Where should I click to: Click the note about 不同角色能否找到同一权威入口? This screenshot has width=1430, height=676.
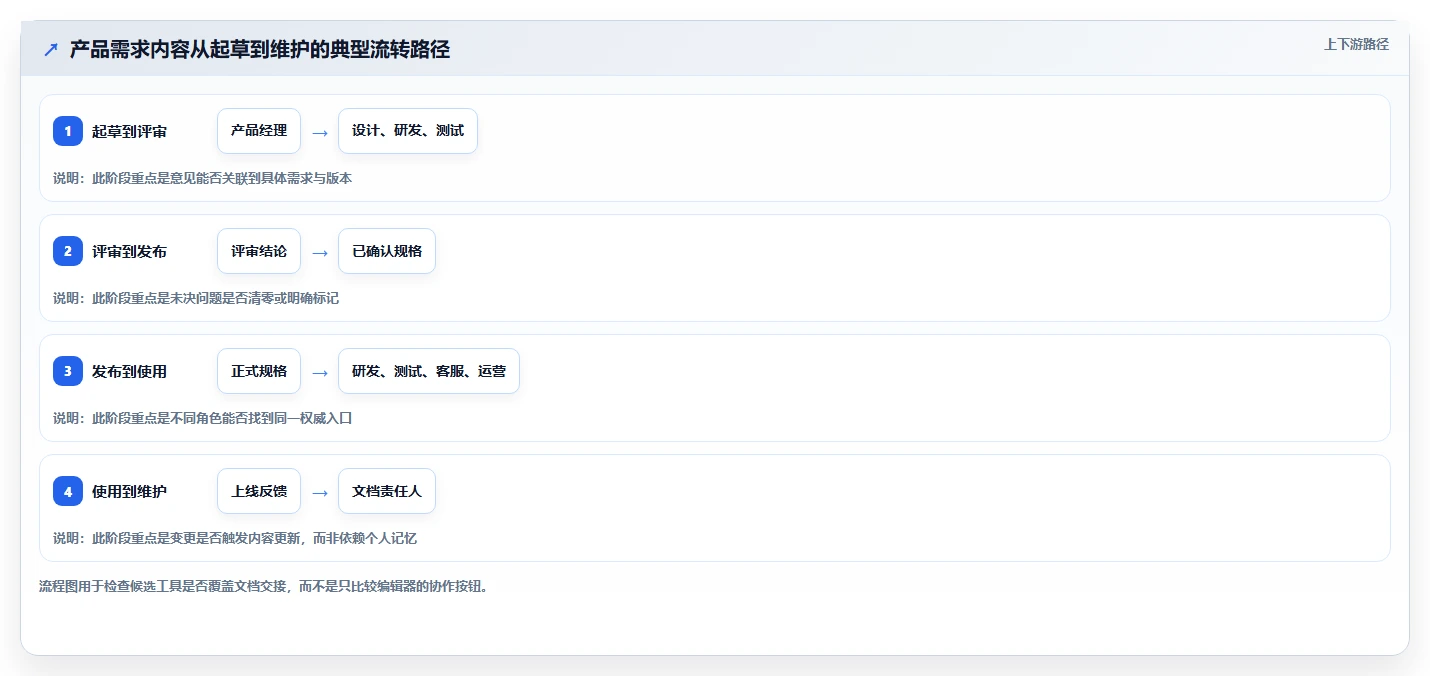[x=203, y=418]
